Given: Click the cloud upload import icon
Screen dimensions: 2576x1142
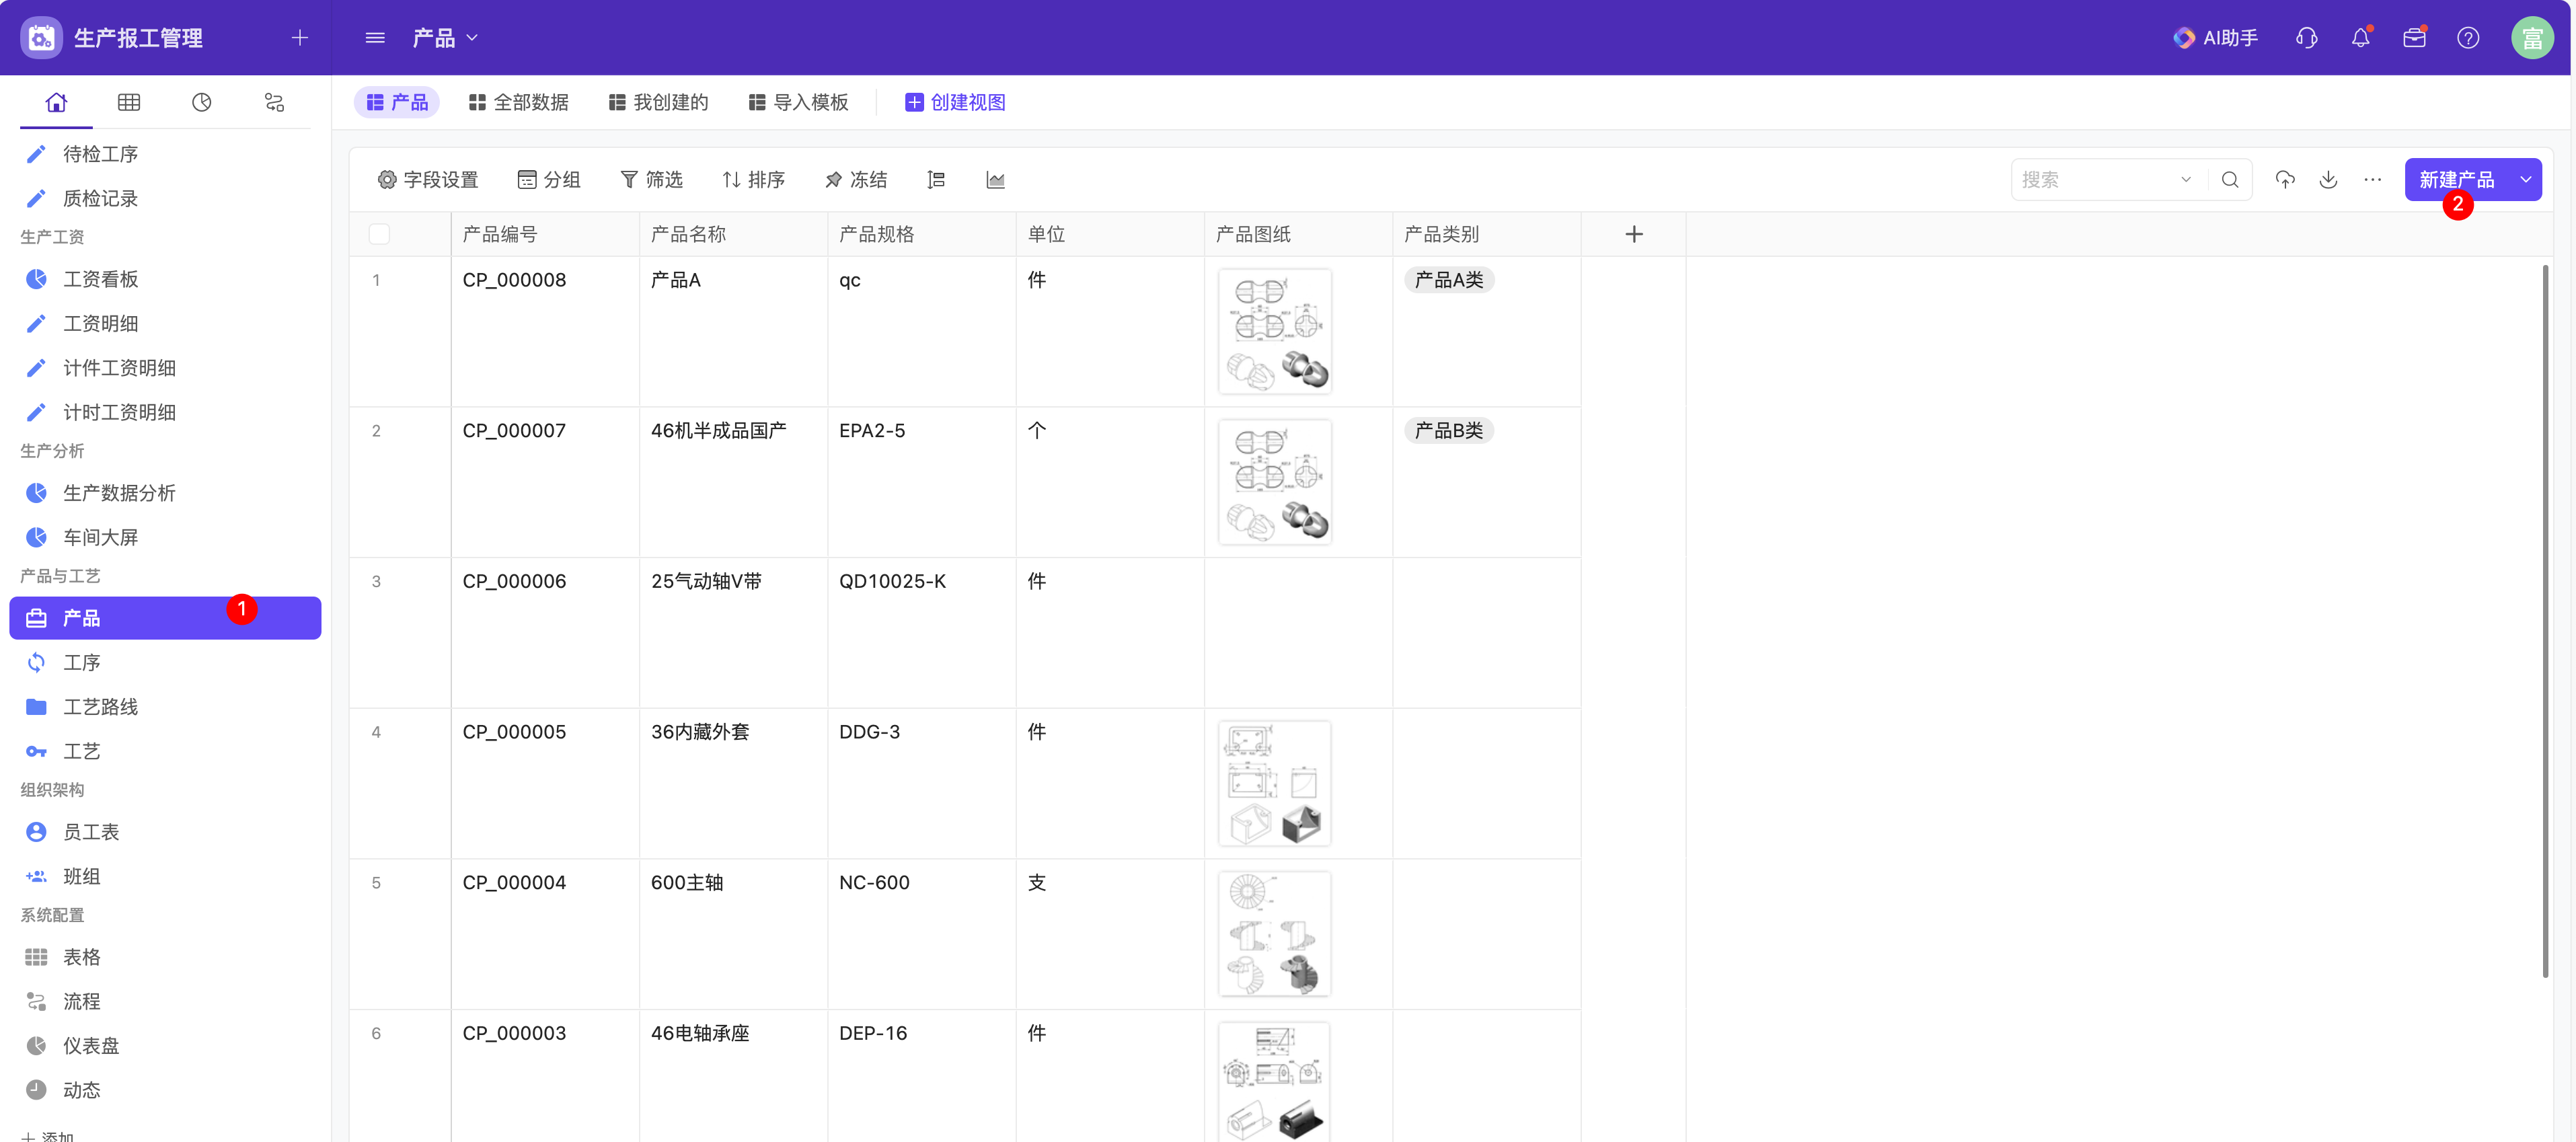Looking at the screenshot, I should [2285, 180].
